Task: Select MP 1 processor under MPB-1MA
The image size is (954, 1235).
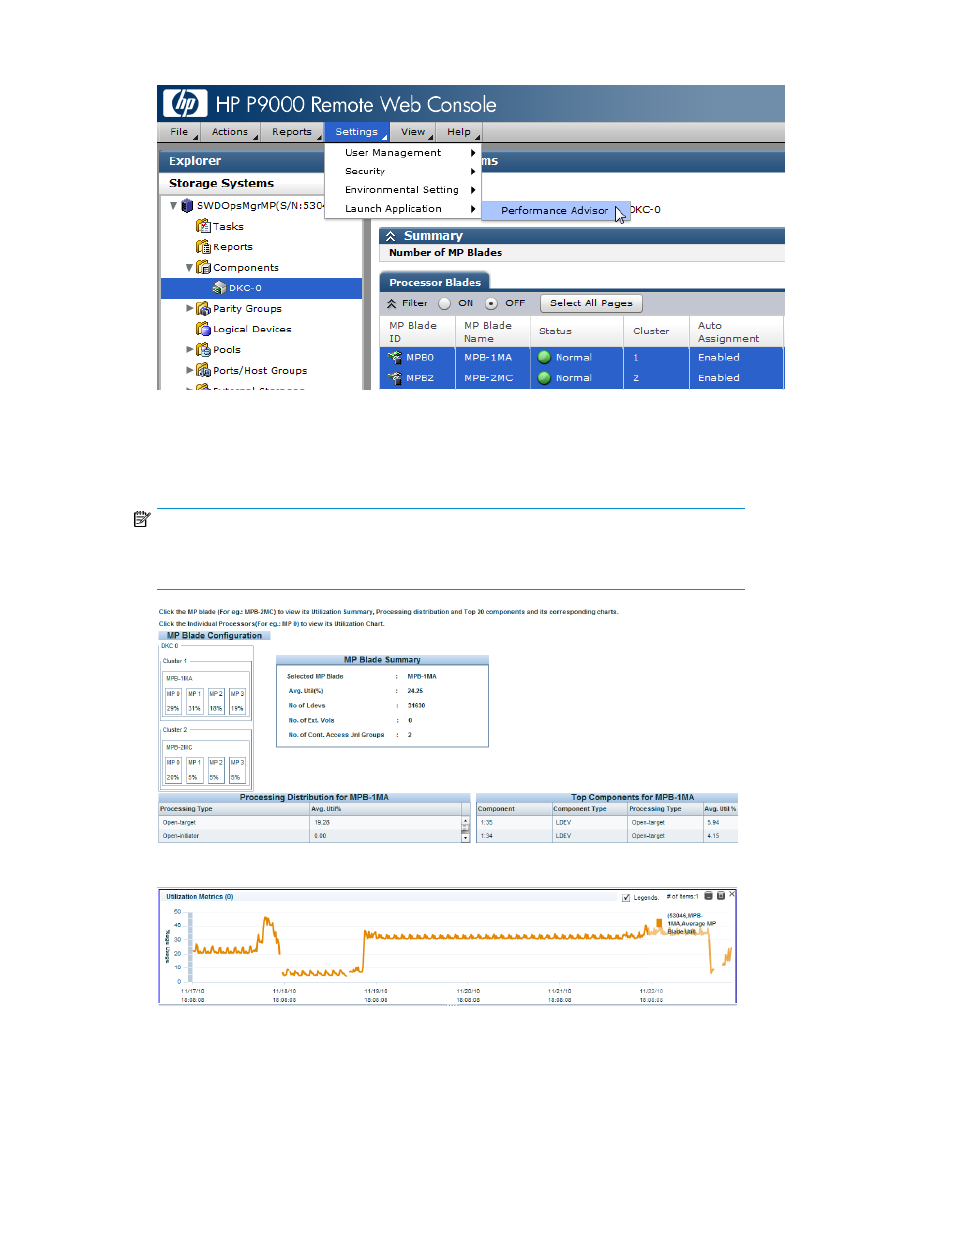Action: pyautogui.click(x=194, y=701)
